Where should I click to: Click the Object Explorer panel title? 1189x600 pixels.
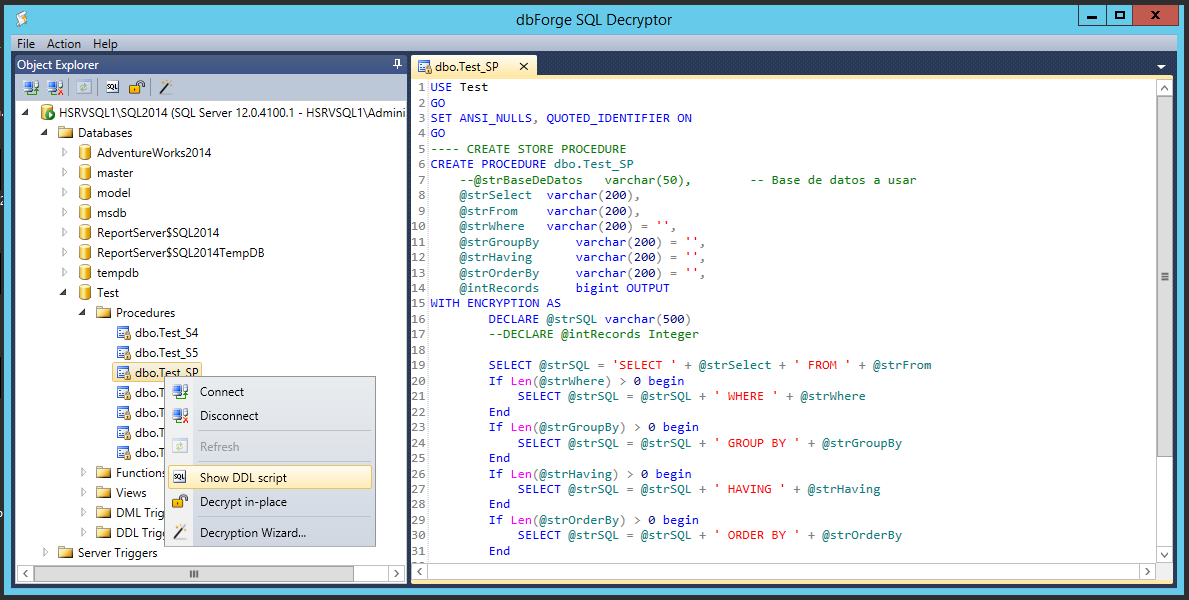coord(58,64)
